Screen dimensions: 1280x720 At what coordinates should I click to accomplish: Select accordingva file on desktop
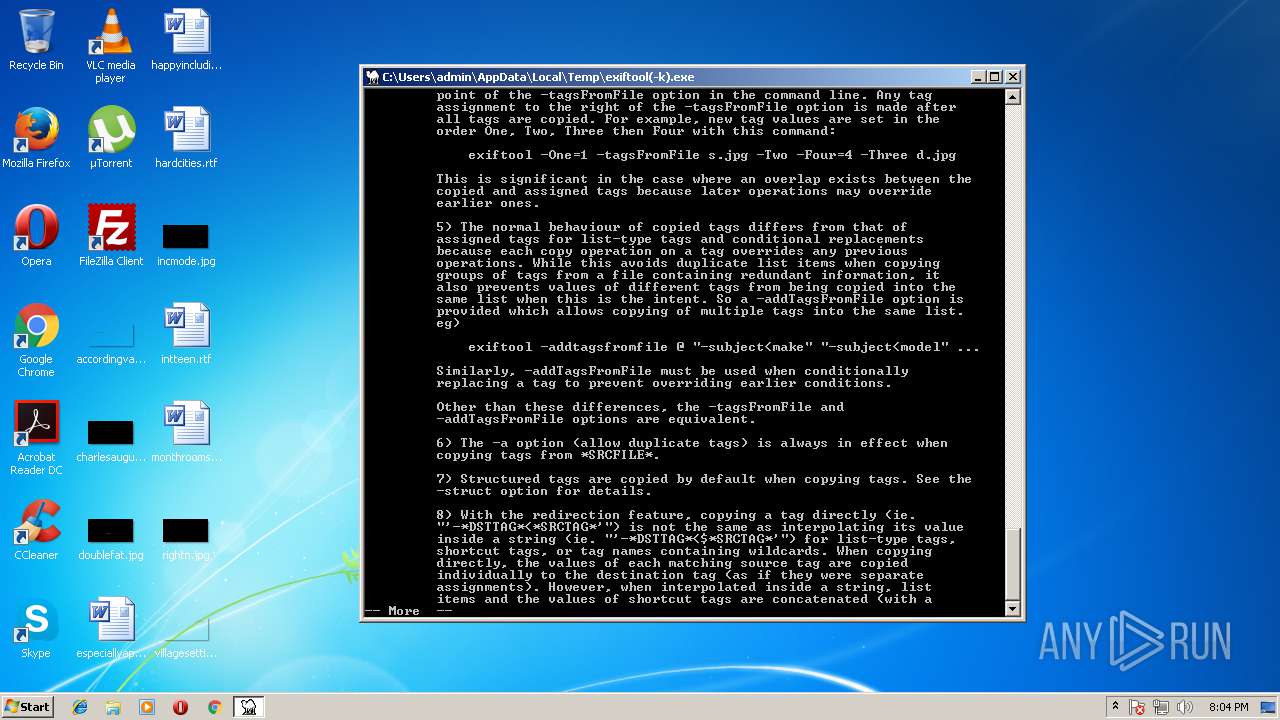[110, 342]
